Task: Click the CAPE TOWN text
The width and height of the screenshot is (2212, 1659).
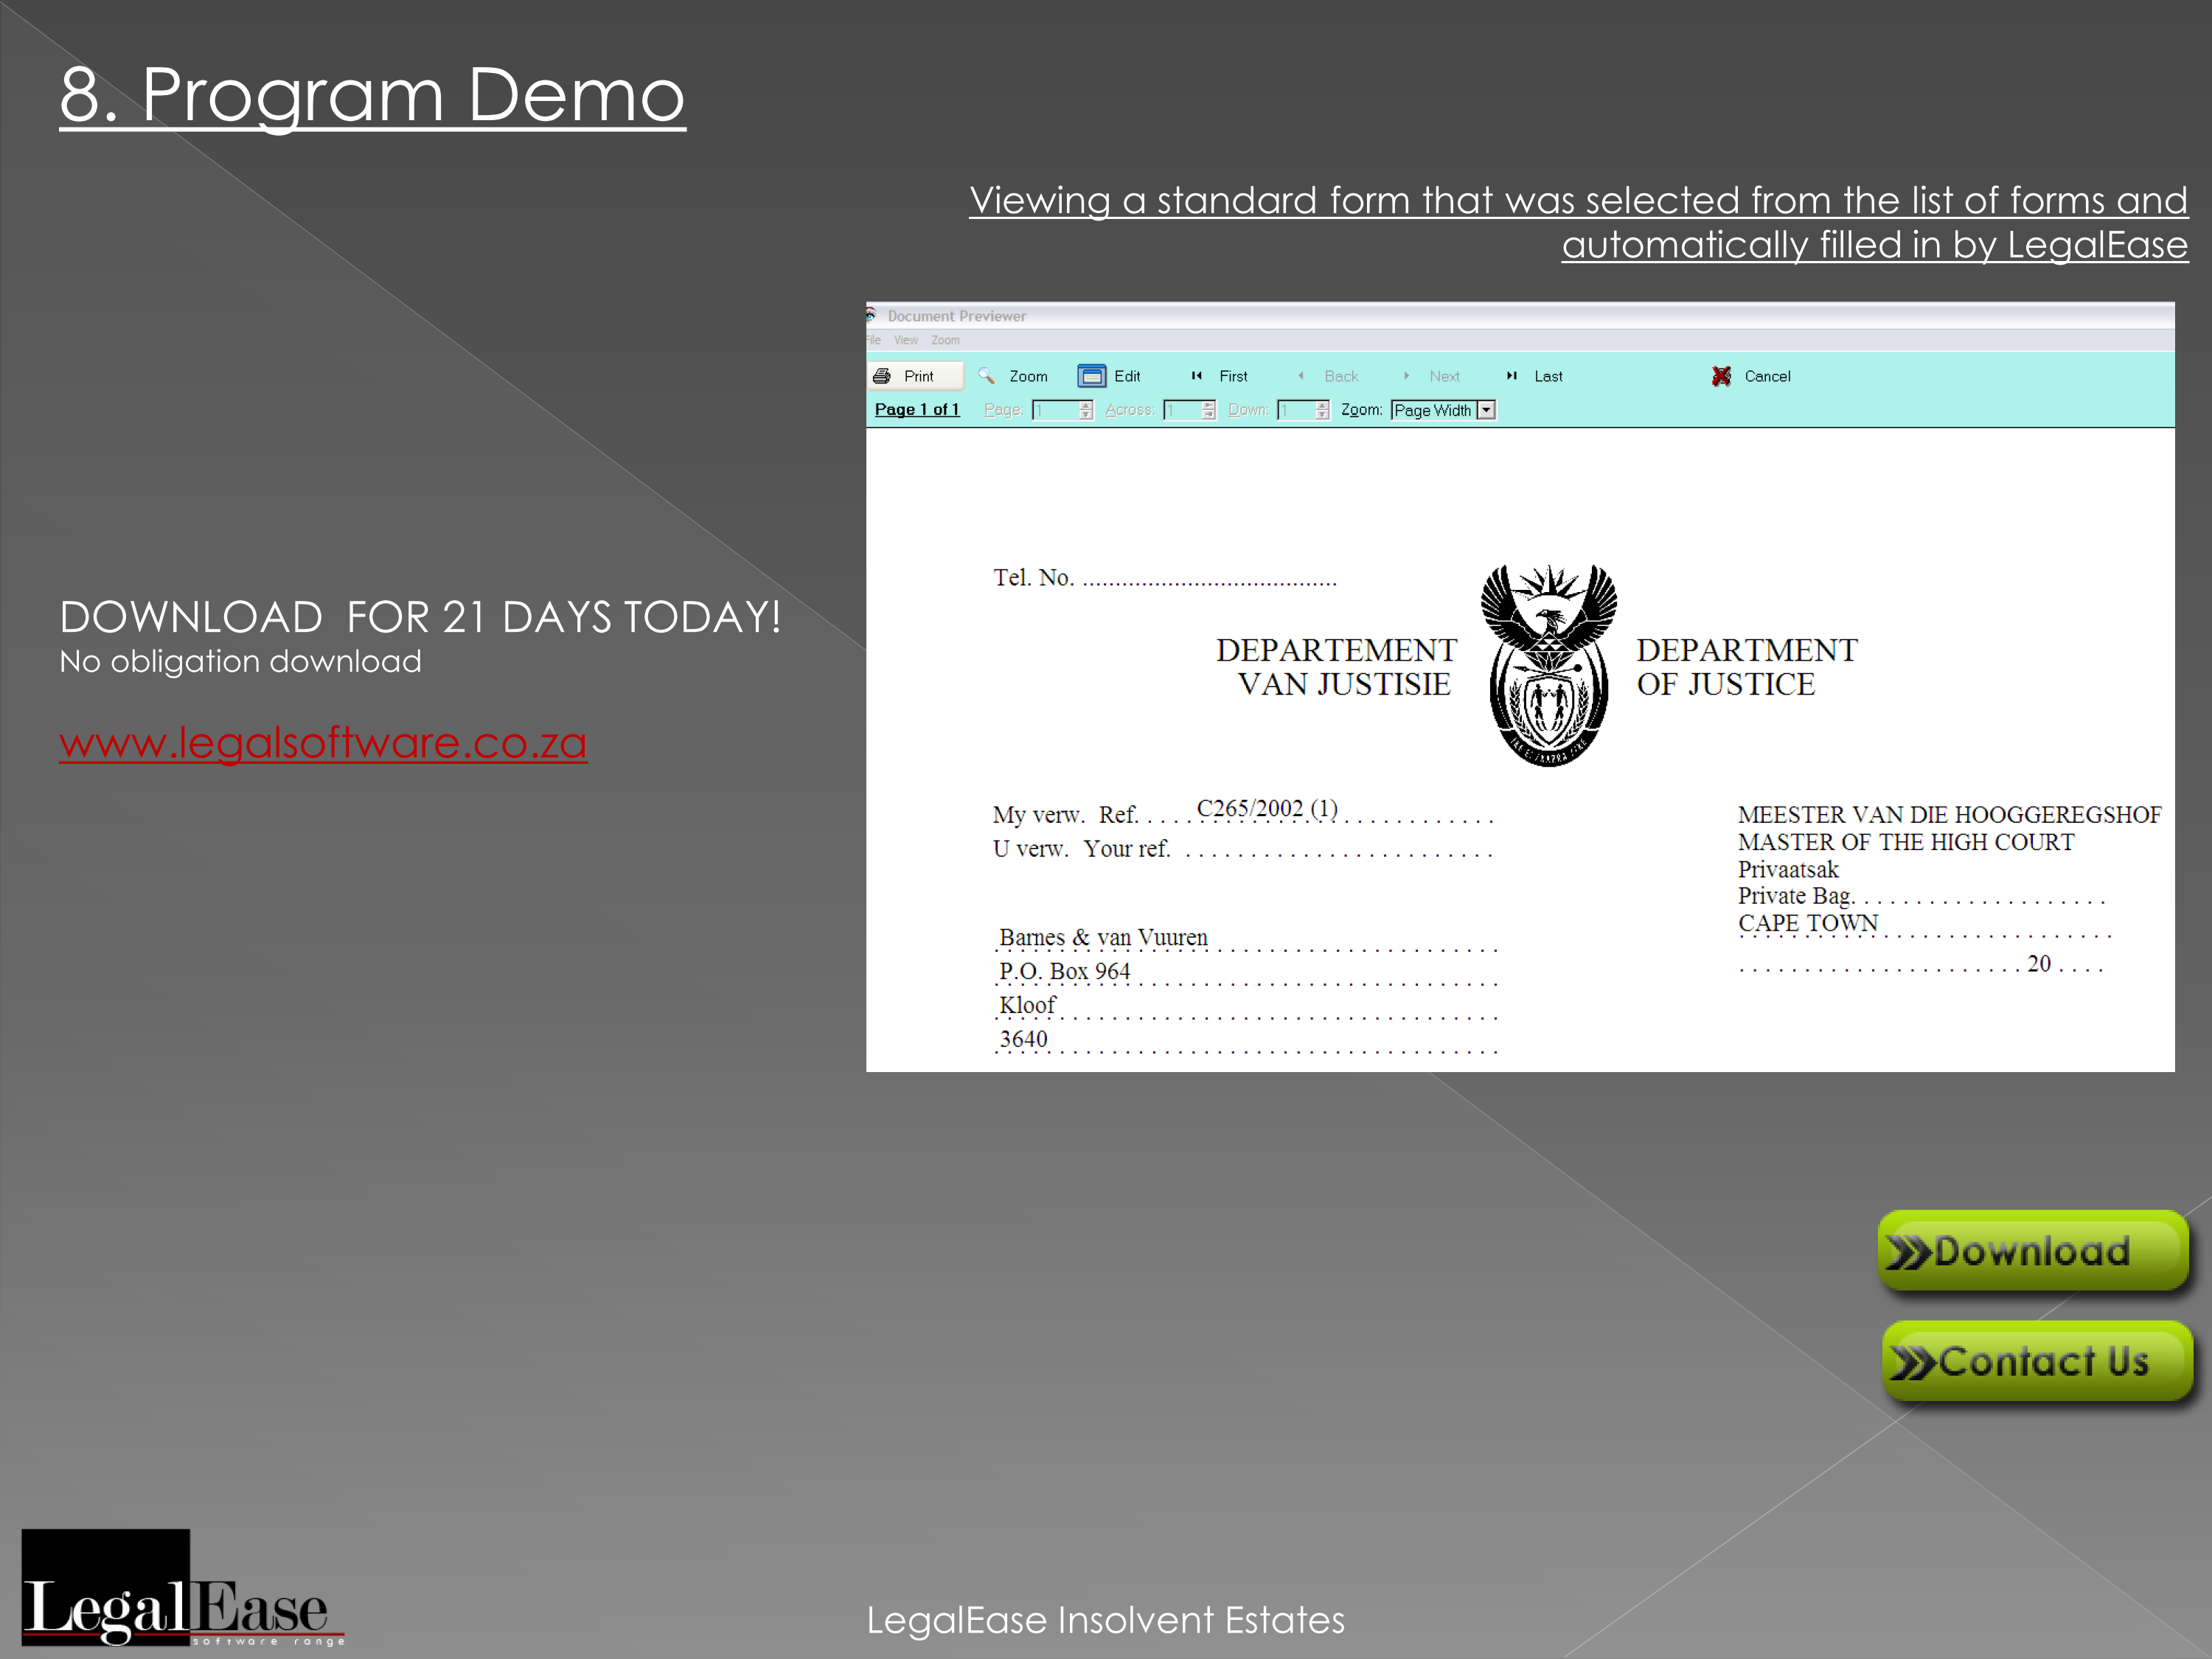Action: point(1808,923)
